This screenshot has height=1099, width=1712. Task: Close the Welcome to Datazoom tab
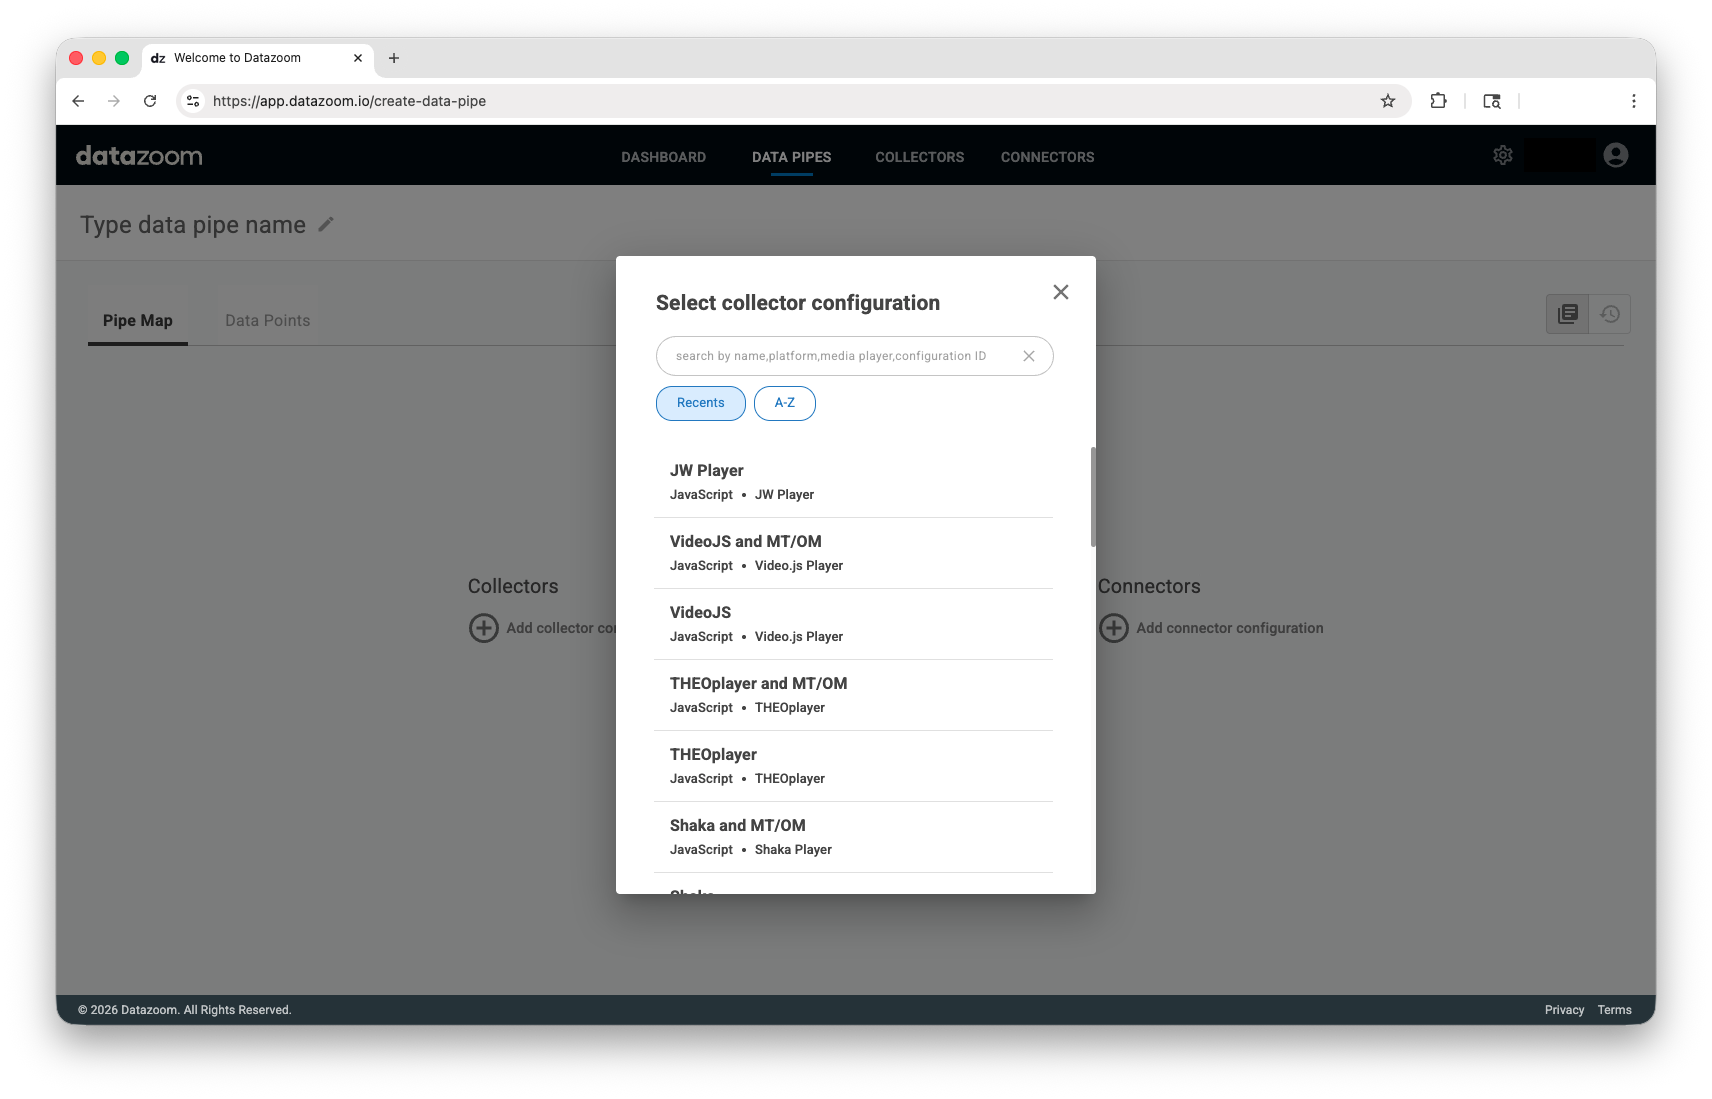358,58
